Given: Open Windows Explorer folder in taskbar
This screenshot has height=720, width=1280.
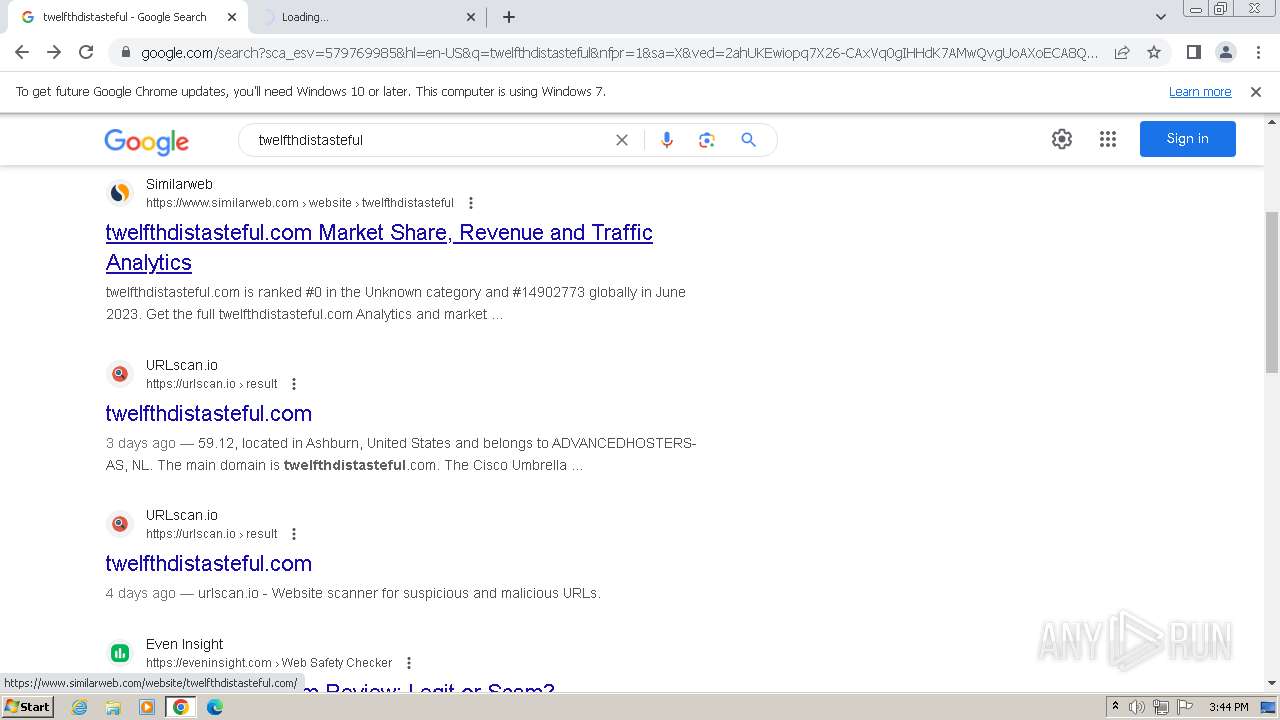Looking at the screenshot, I should [x=113, y=707].
